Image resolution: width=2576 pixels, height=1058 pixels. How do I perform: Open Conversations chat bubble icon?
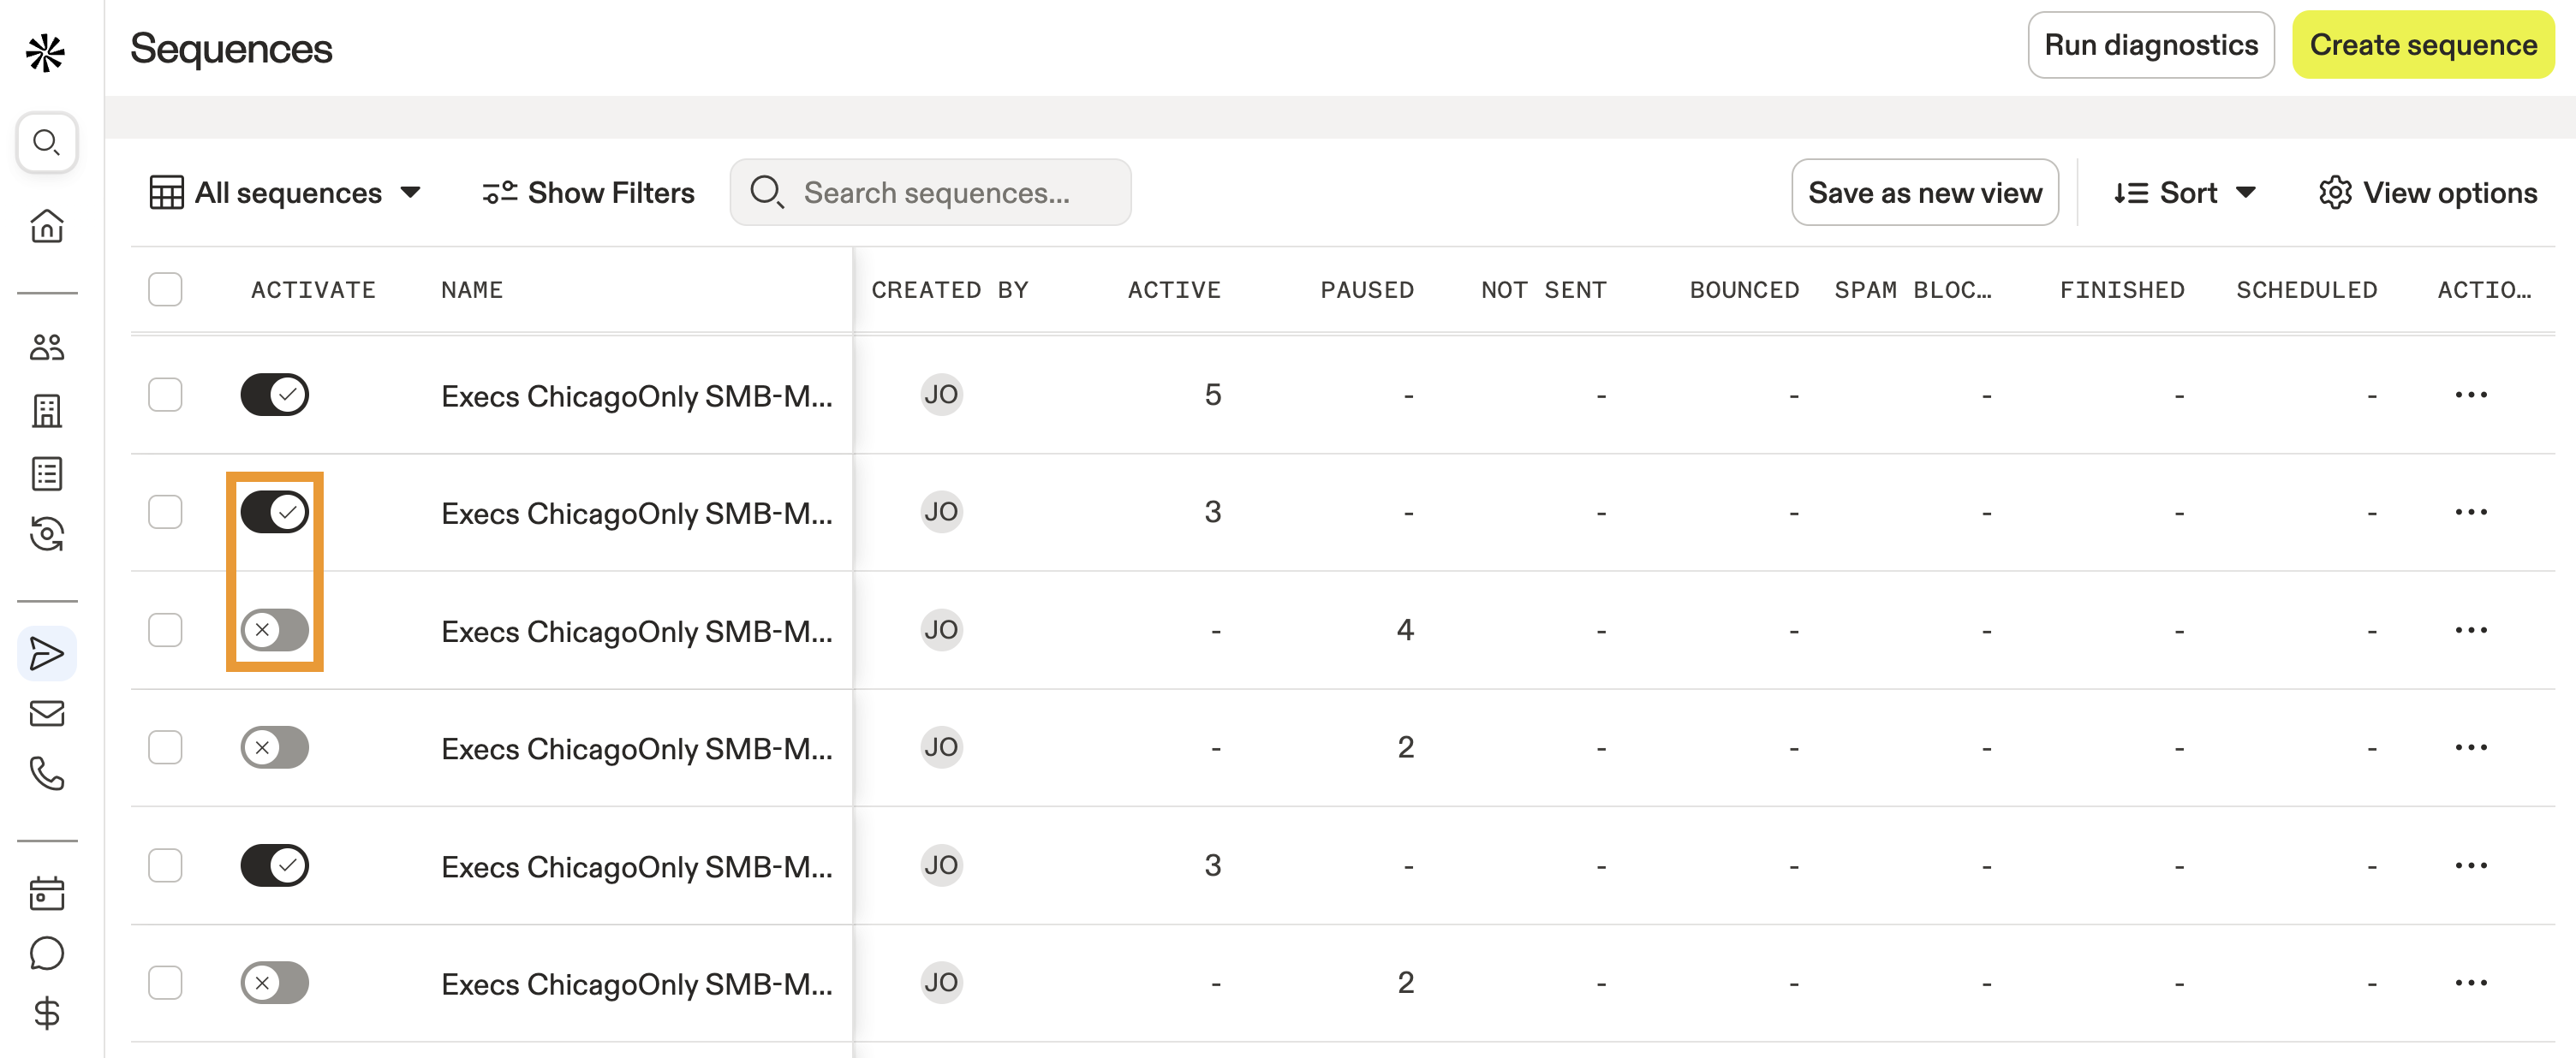click(x=46, y=953)
